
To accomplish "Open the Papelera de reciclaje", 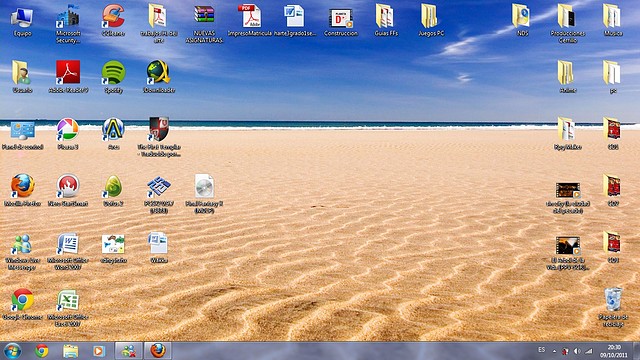I will click(x=613, y=300).
